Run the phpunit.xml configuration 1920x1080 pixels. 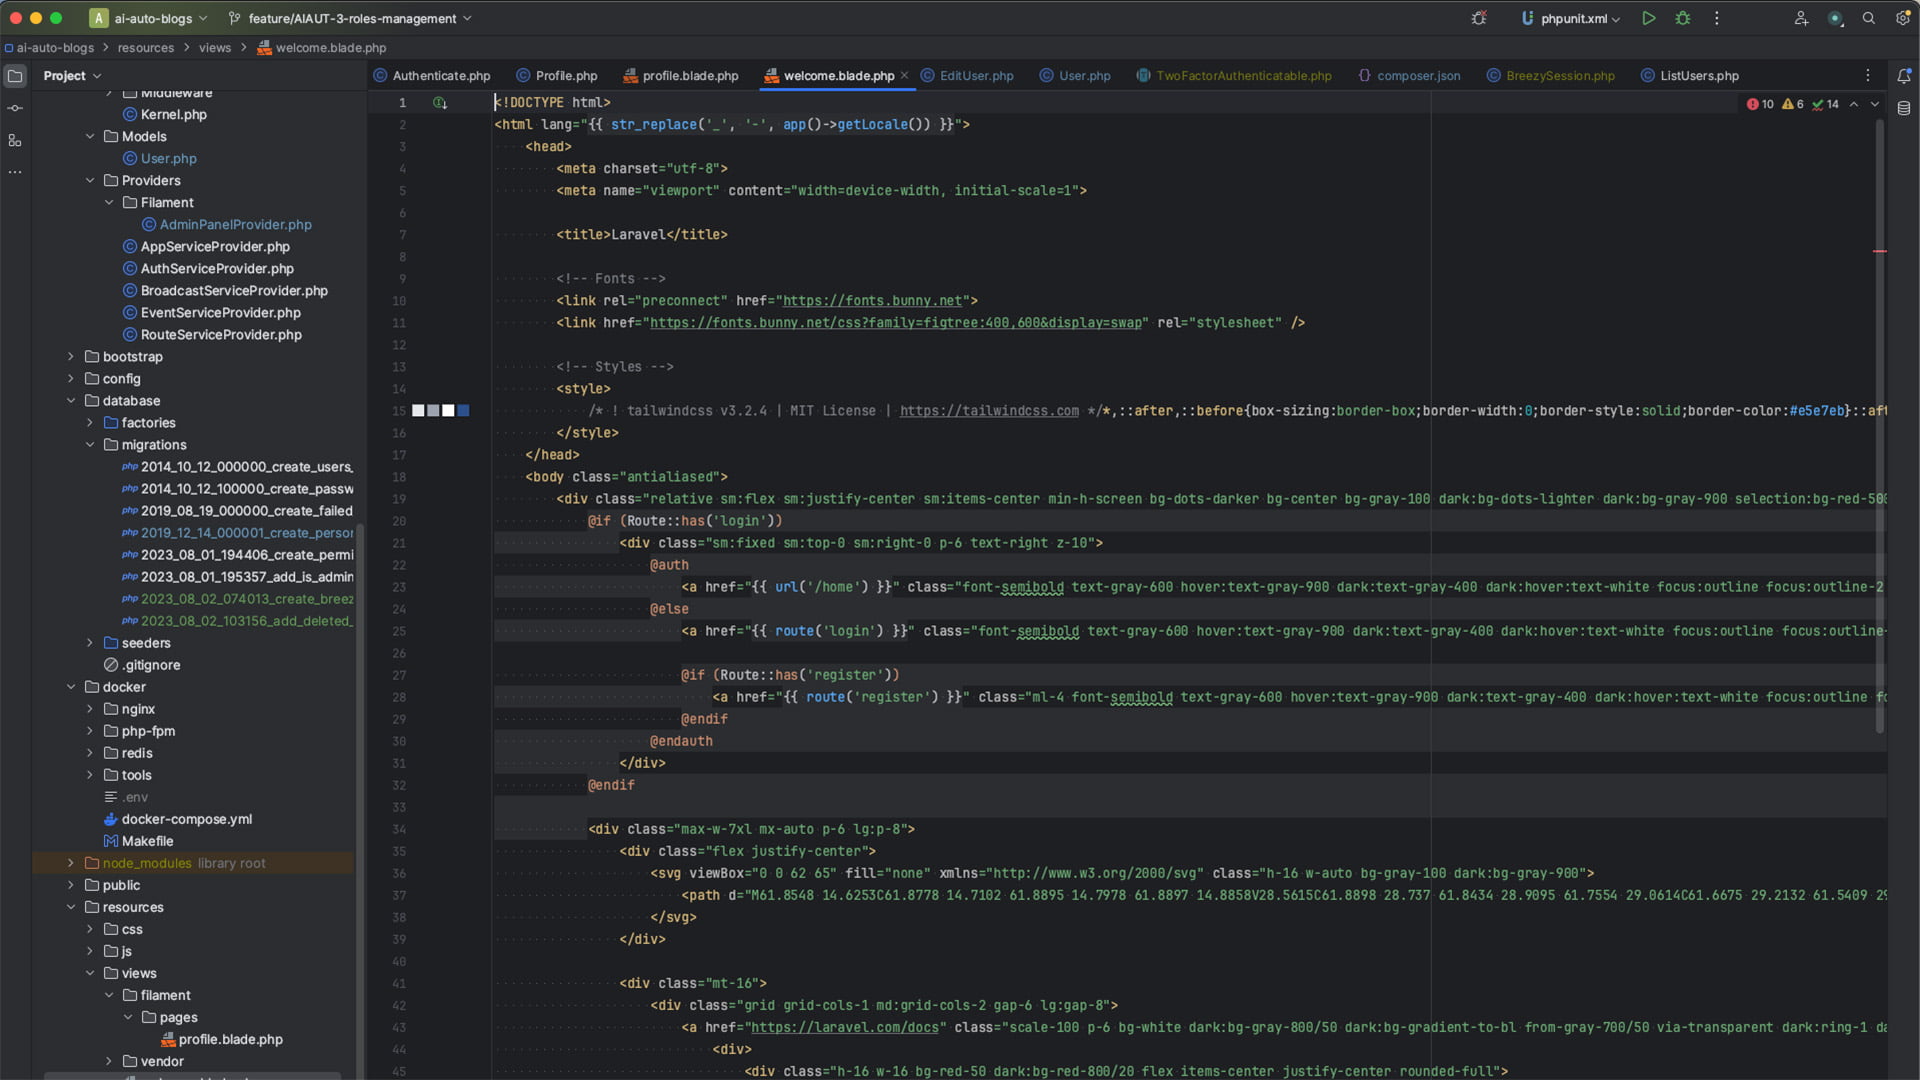point(1649,18)
